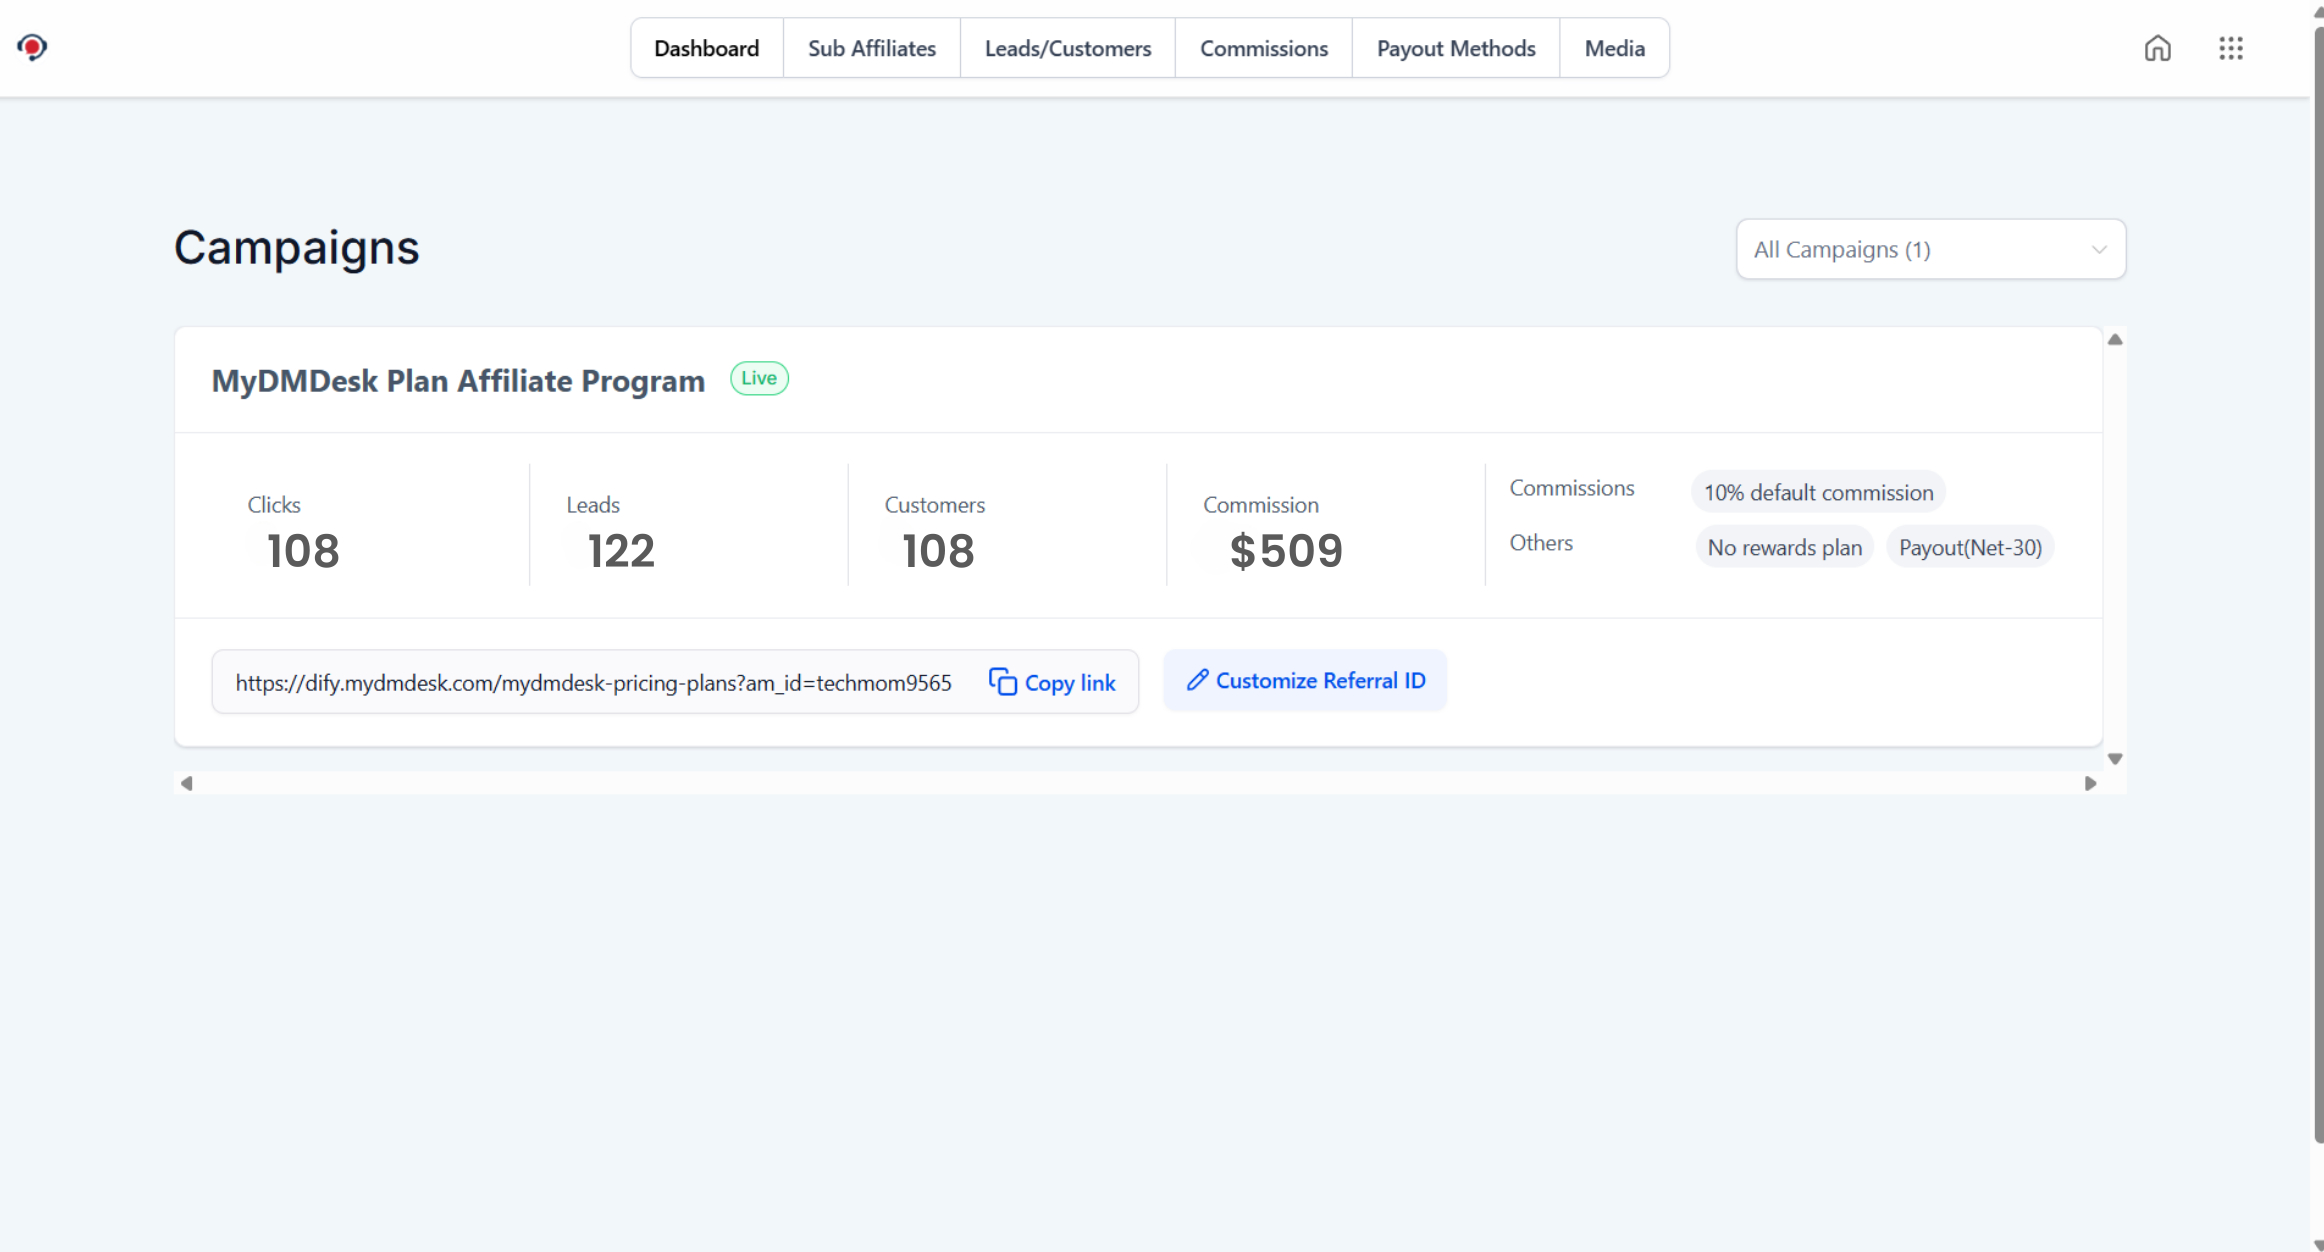Click the Campaigns heading
Image resolution: width=2324 pixels, height=1252 pixels.
(x=296, y=248)
